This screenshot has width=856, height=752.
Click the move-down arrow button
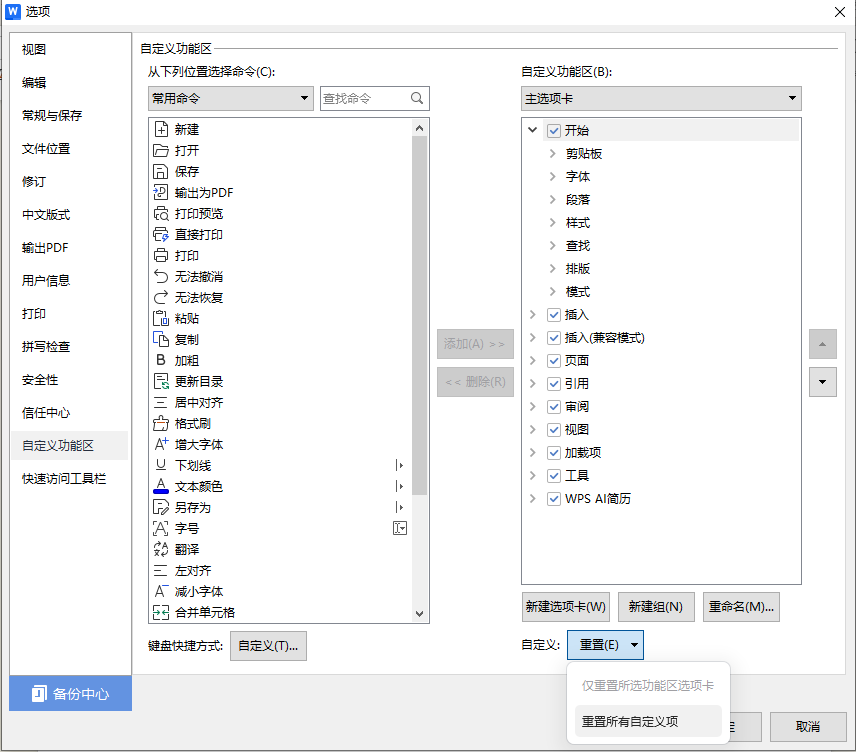click(x=822, y=382)
